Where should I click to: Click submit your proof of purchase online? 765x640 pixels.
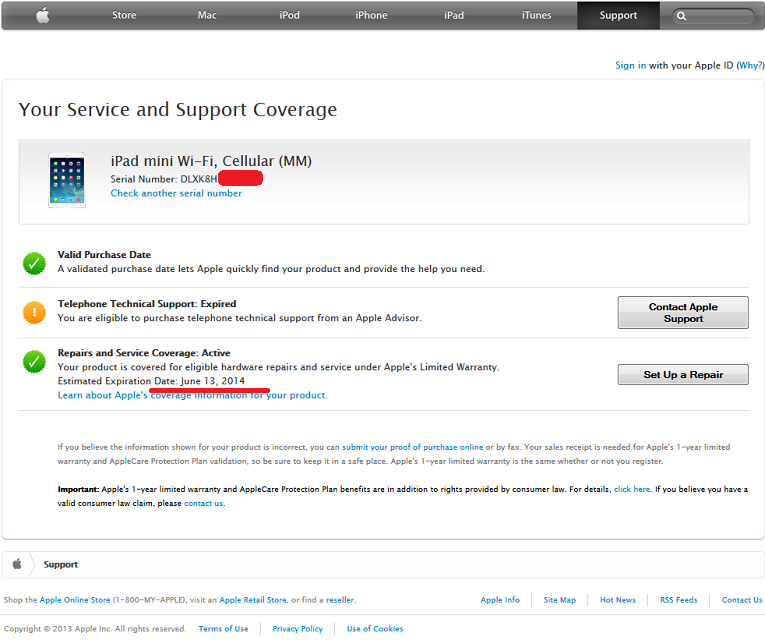(412, 447)
